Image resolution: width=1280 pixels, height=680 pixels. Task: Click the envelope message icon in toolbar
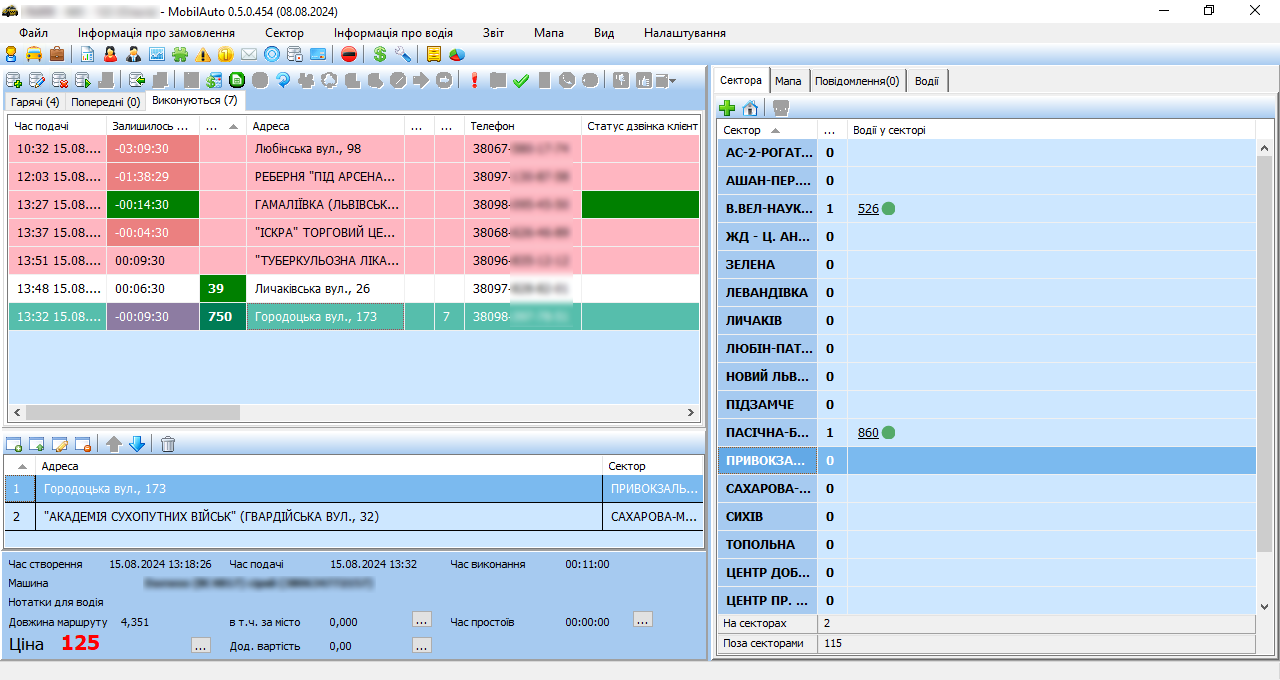pos(249,55)
